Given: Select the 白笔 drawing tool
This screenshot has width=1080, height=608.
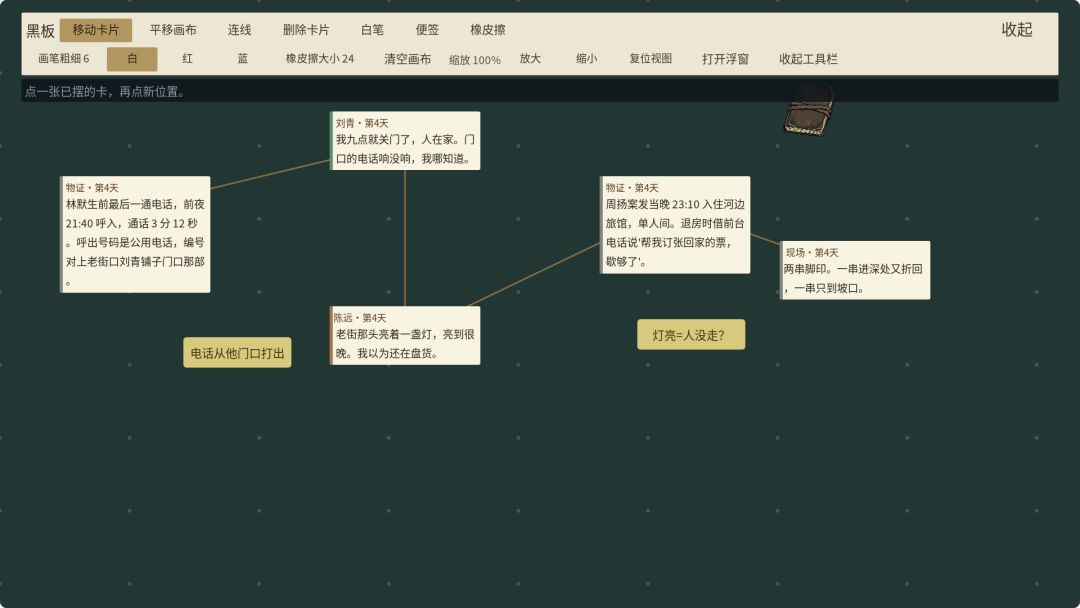Looking at the screenshot, I should pyautogui.click(x=372, y=30).
